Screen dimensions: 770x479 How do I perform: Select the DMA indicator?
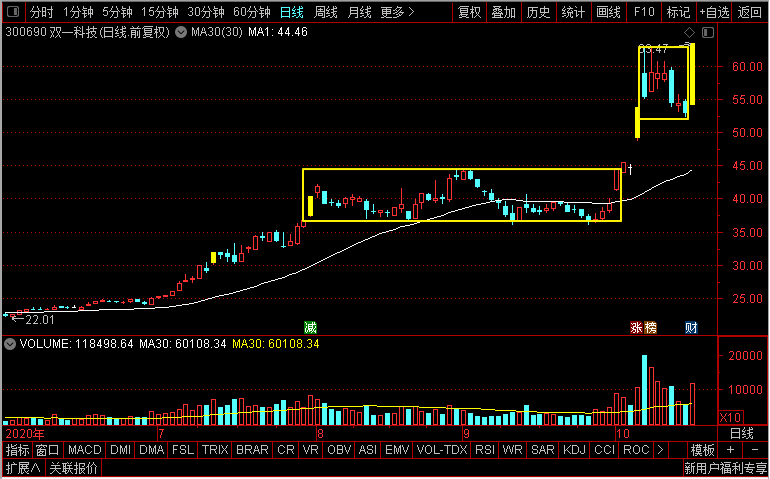[152, 450]
